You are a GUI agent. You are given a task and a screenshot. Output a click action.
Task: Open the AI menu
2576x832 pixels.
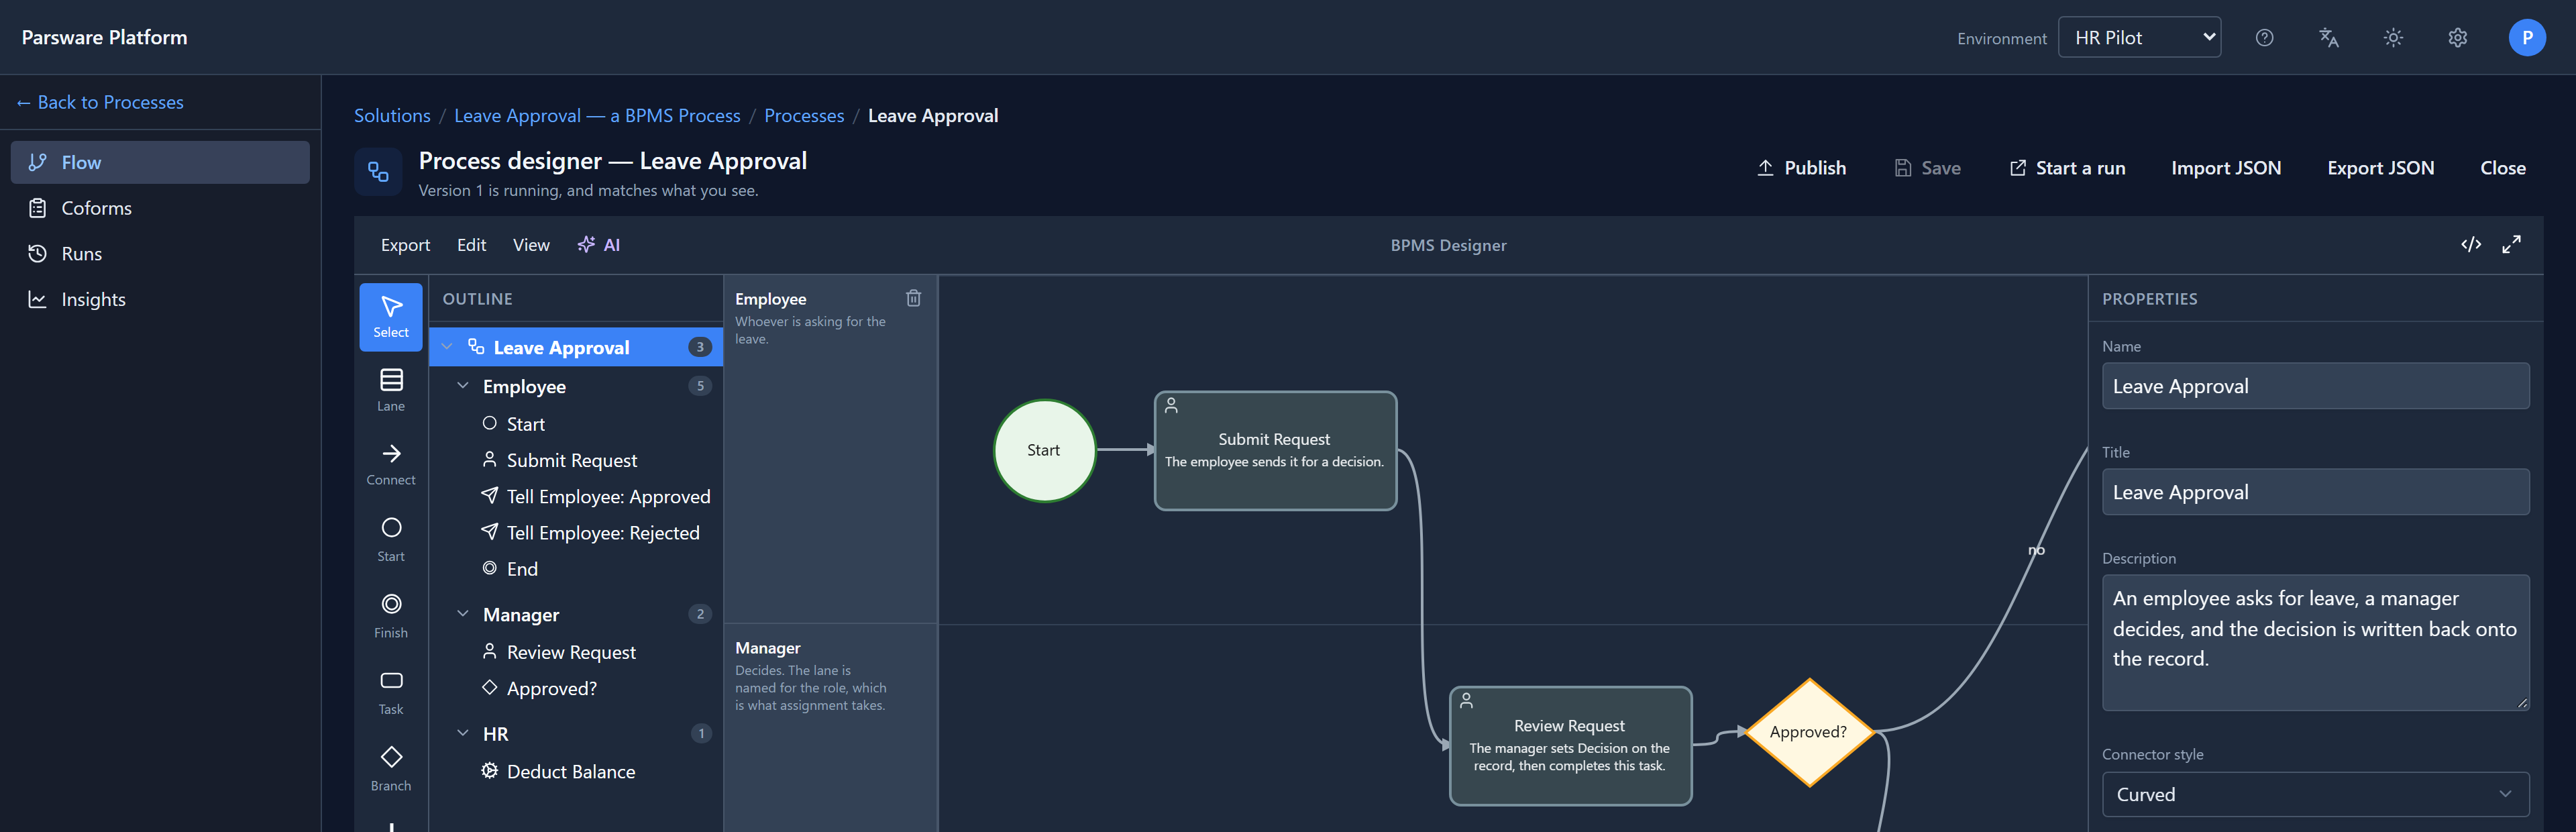pyautogui.click(x=599, y=245)
